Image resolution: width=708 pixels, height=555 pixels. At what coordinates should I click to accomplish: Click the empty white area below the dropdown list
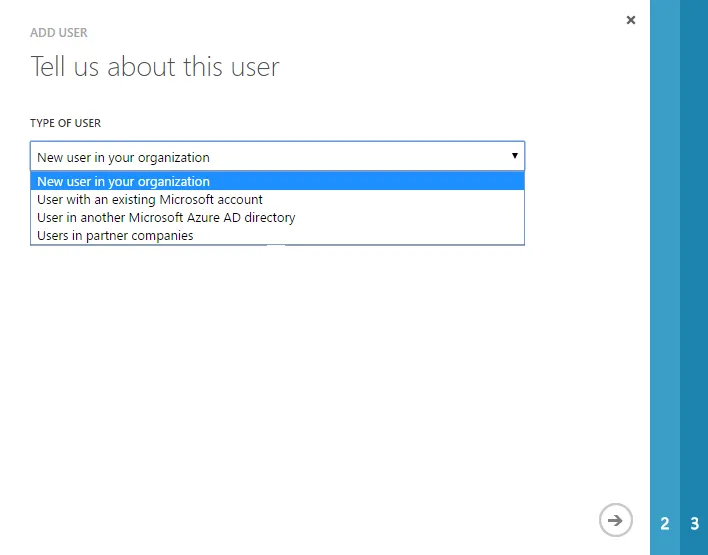tap(300, 380)
